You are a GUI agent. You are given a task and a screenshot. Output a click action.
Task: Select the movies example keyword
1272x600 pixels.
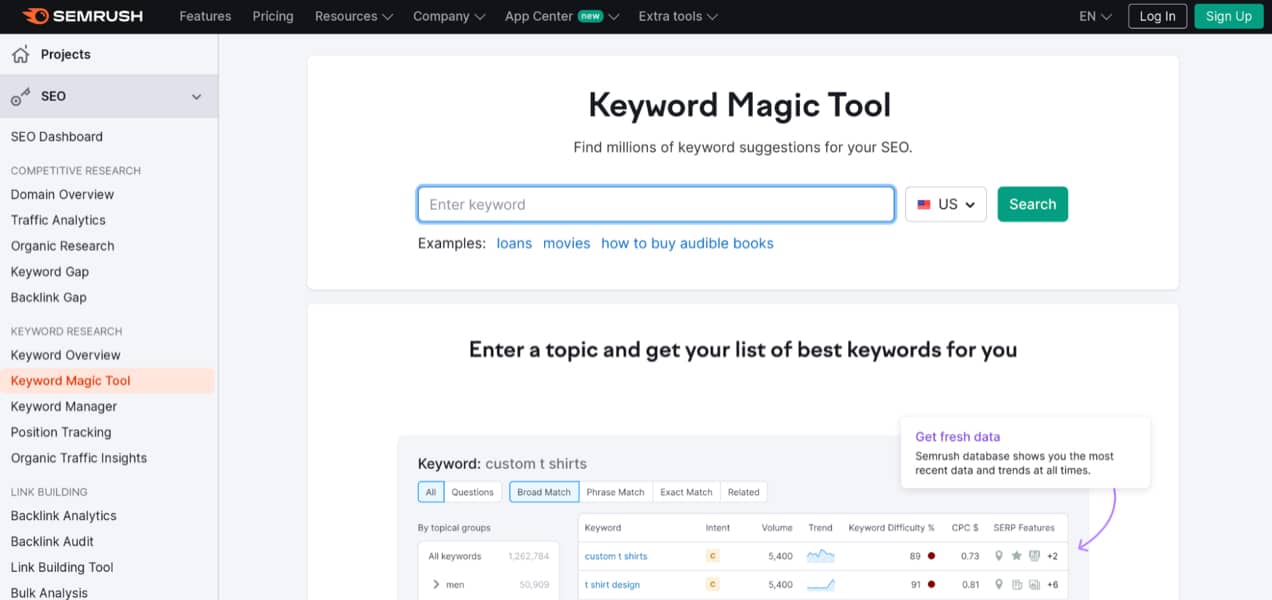(566, 243)
